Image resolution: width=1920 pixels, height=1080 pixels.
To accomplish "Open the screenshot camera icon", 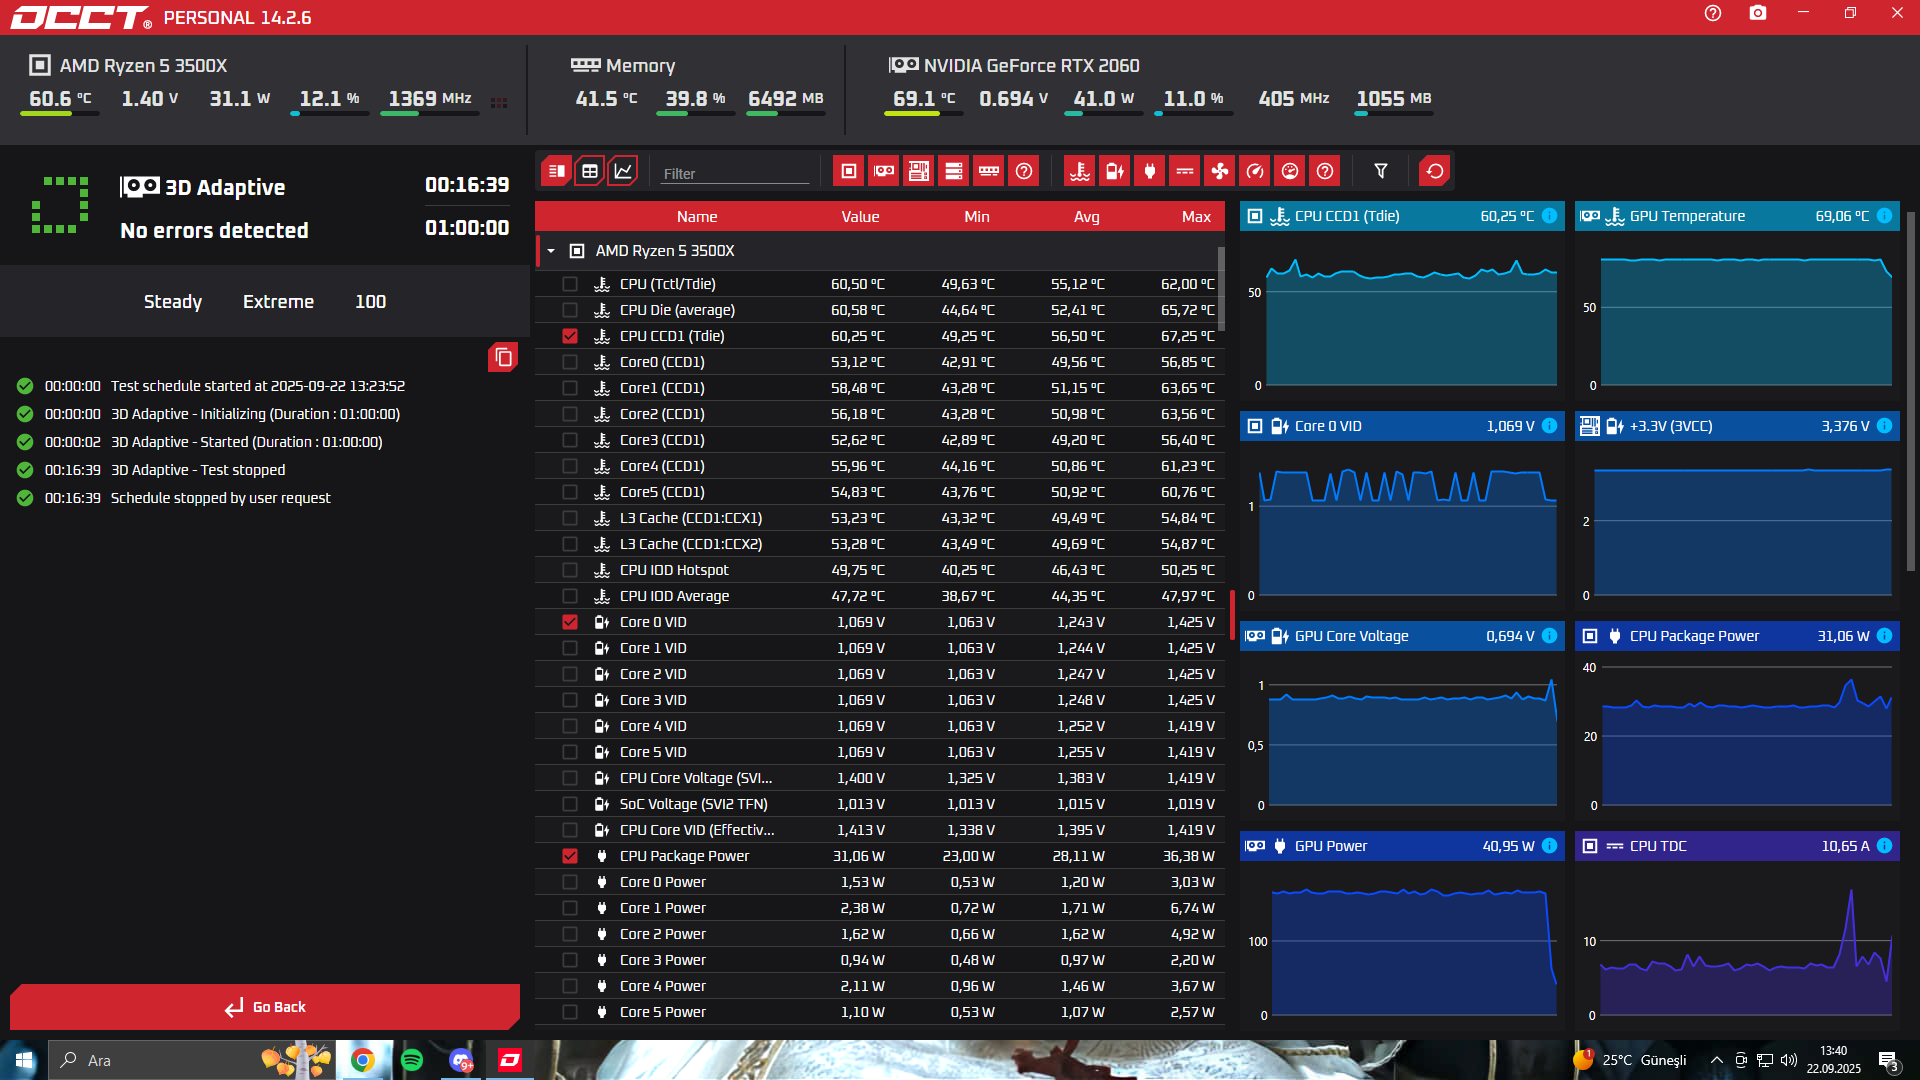I will pos(1757,13).
